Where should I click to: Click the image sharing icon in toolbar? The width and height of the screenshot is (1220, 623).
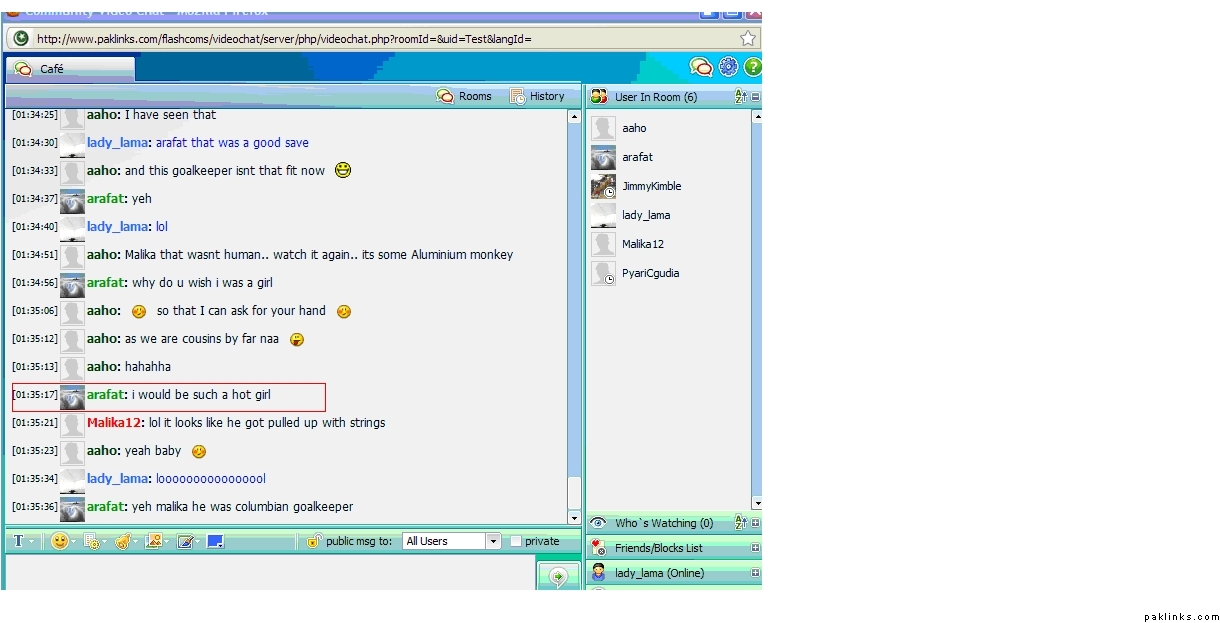tap(153, 541)
